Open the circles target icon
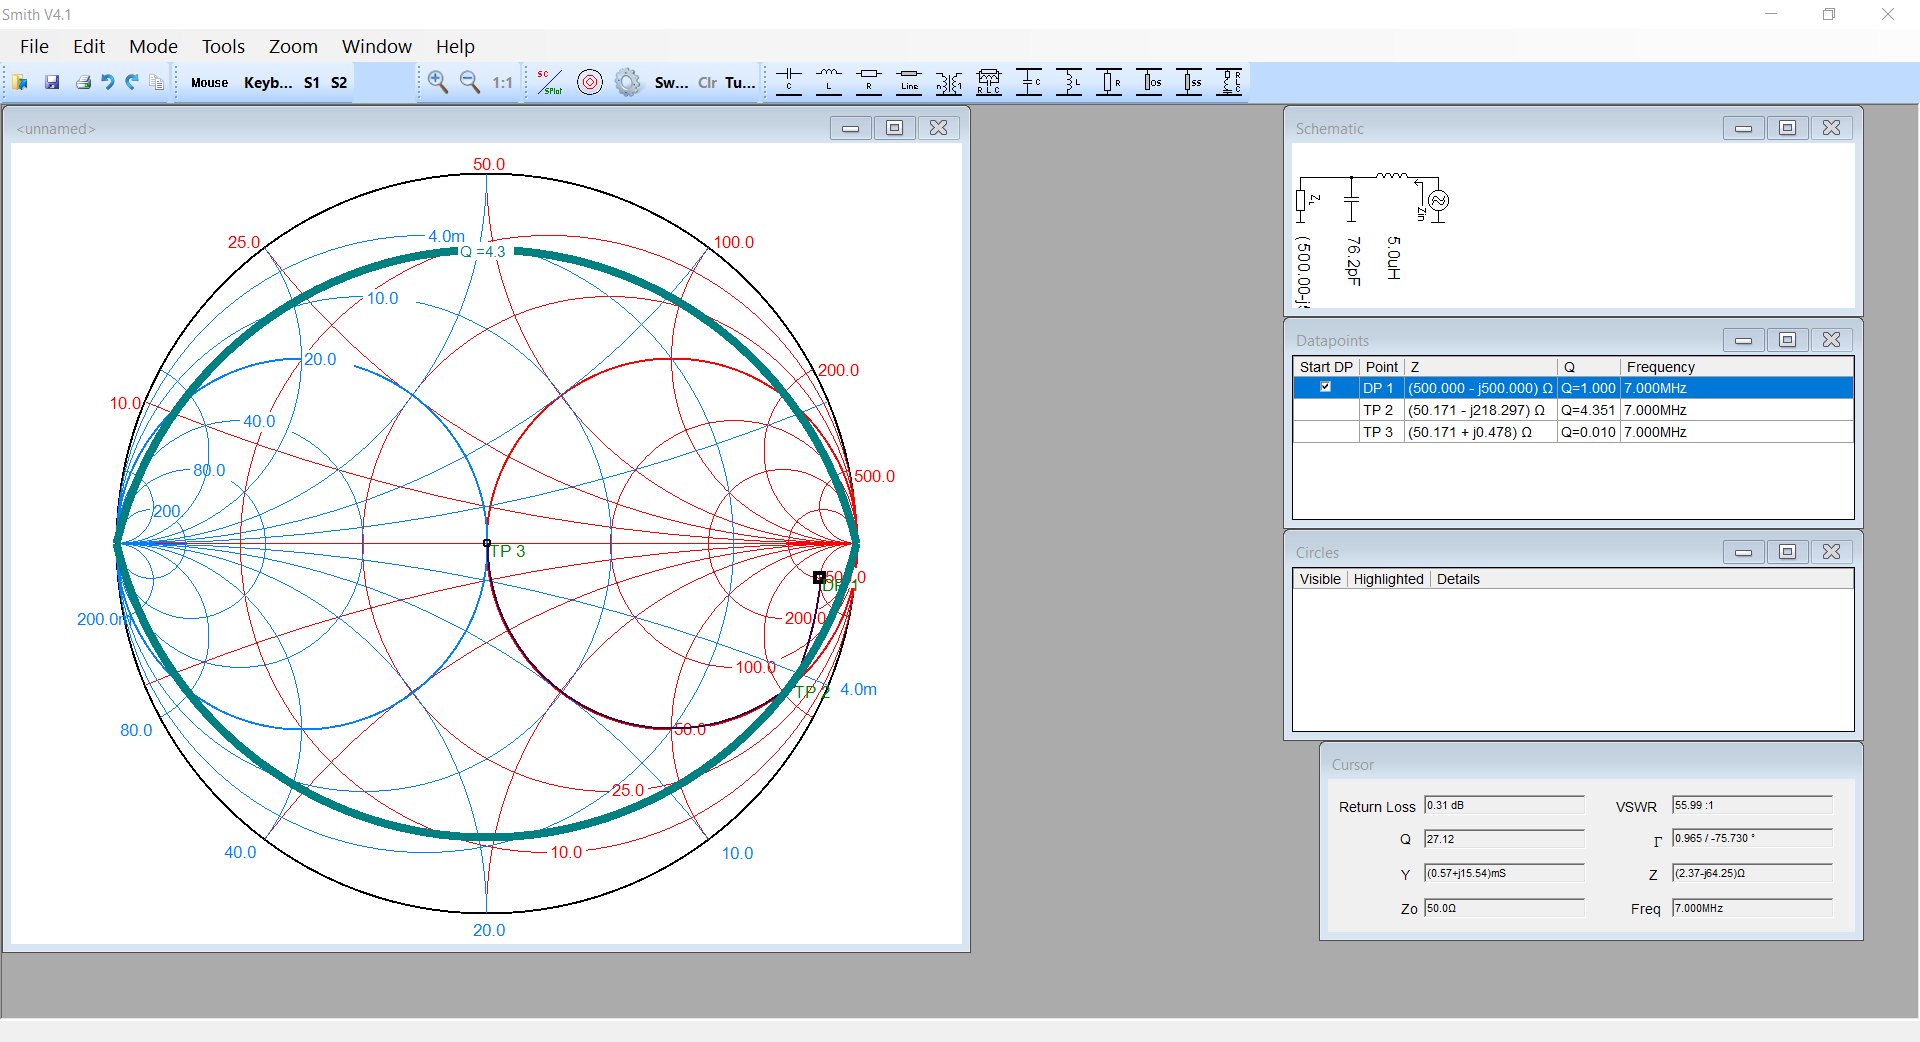The image size is (1920, 1042). click(590, 82)
